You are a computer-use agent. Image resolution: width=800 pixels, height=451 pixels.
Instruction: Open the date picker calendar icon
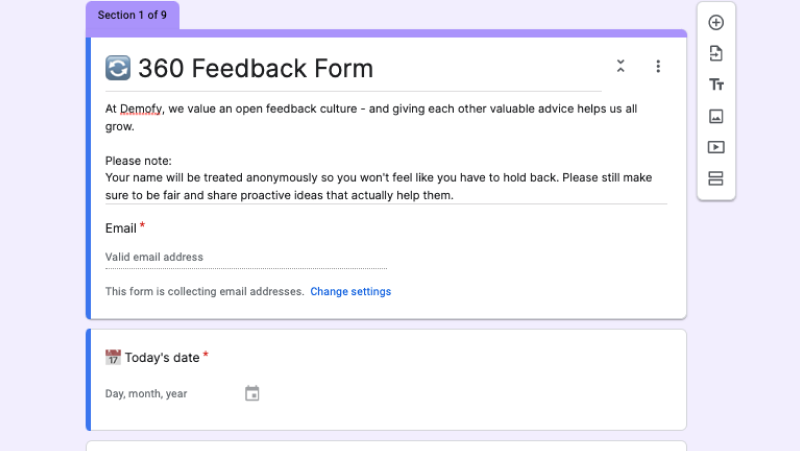point(252,393)
